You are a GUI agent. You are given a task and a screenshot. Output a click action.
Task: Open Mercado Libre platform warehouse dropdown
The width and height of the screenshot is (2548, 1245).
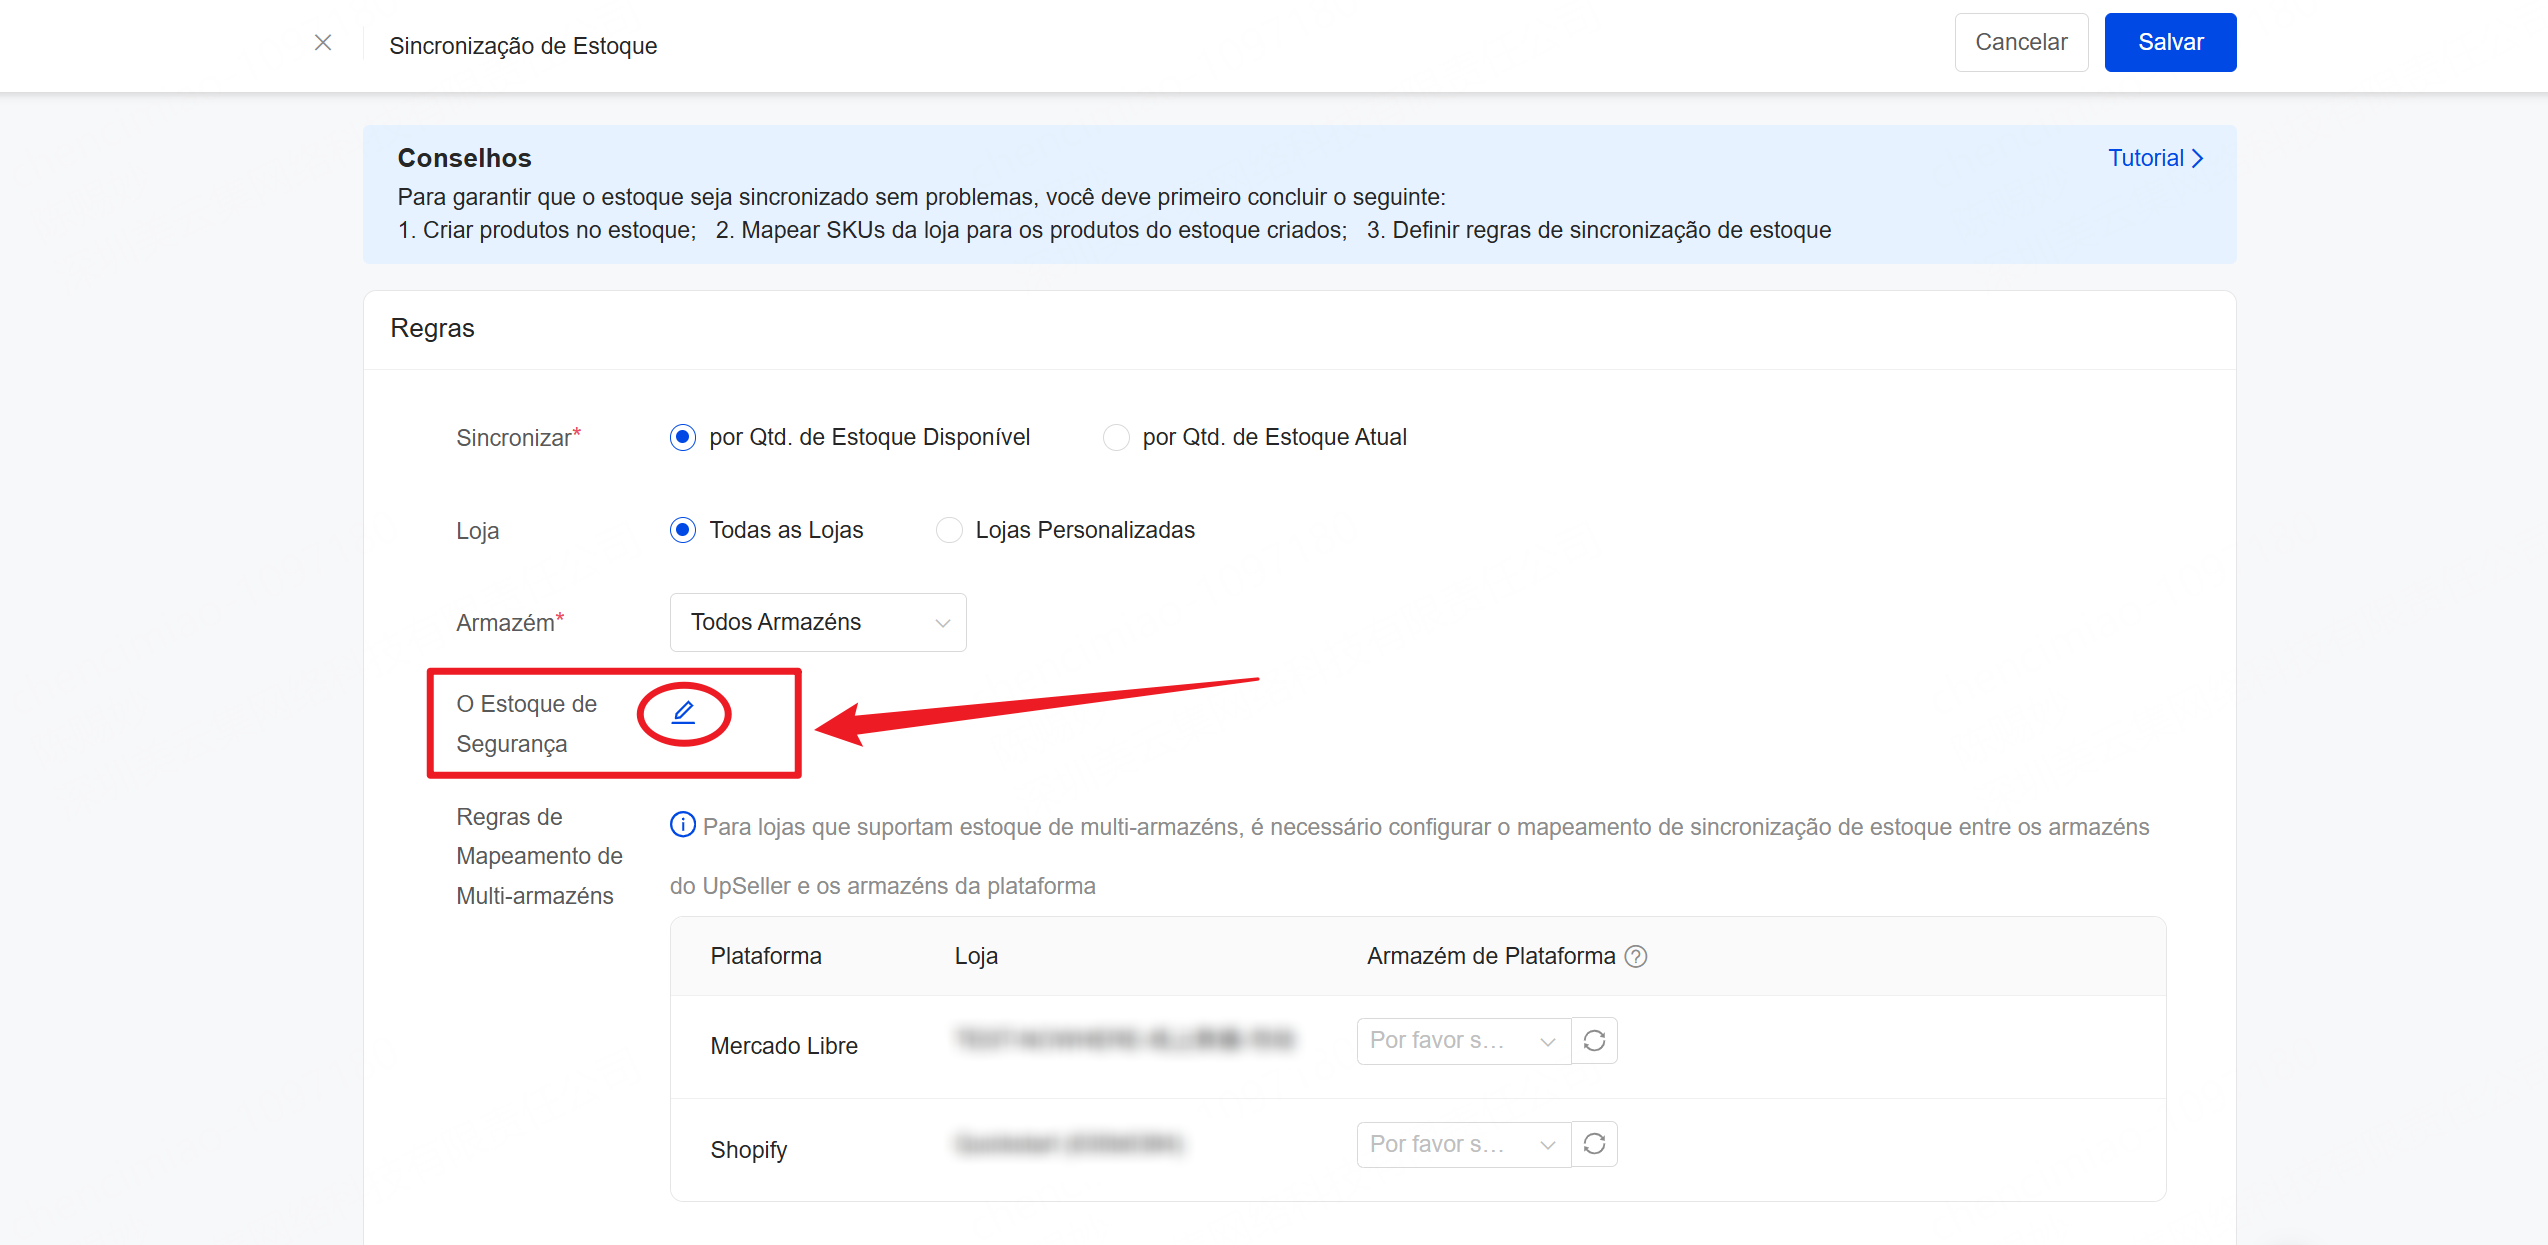click(1462, 1041)
